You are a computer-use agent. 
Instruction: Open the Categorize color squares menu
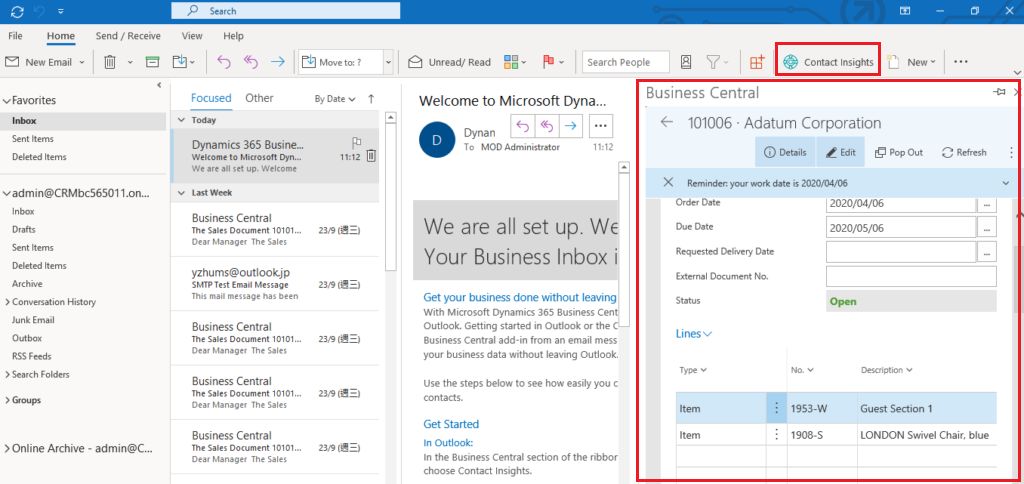pos(515,62)
